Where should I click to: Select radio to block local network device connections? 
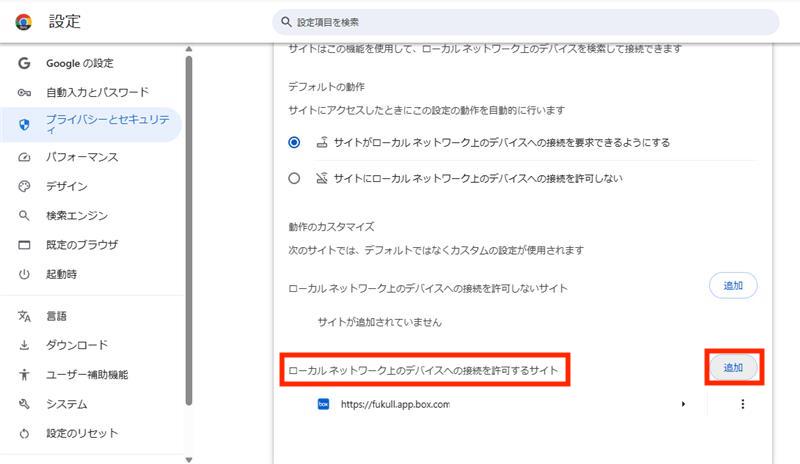point(294,178)
